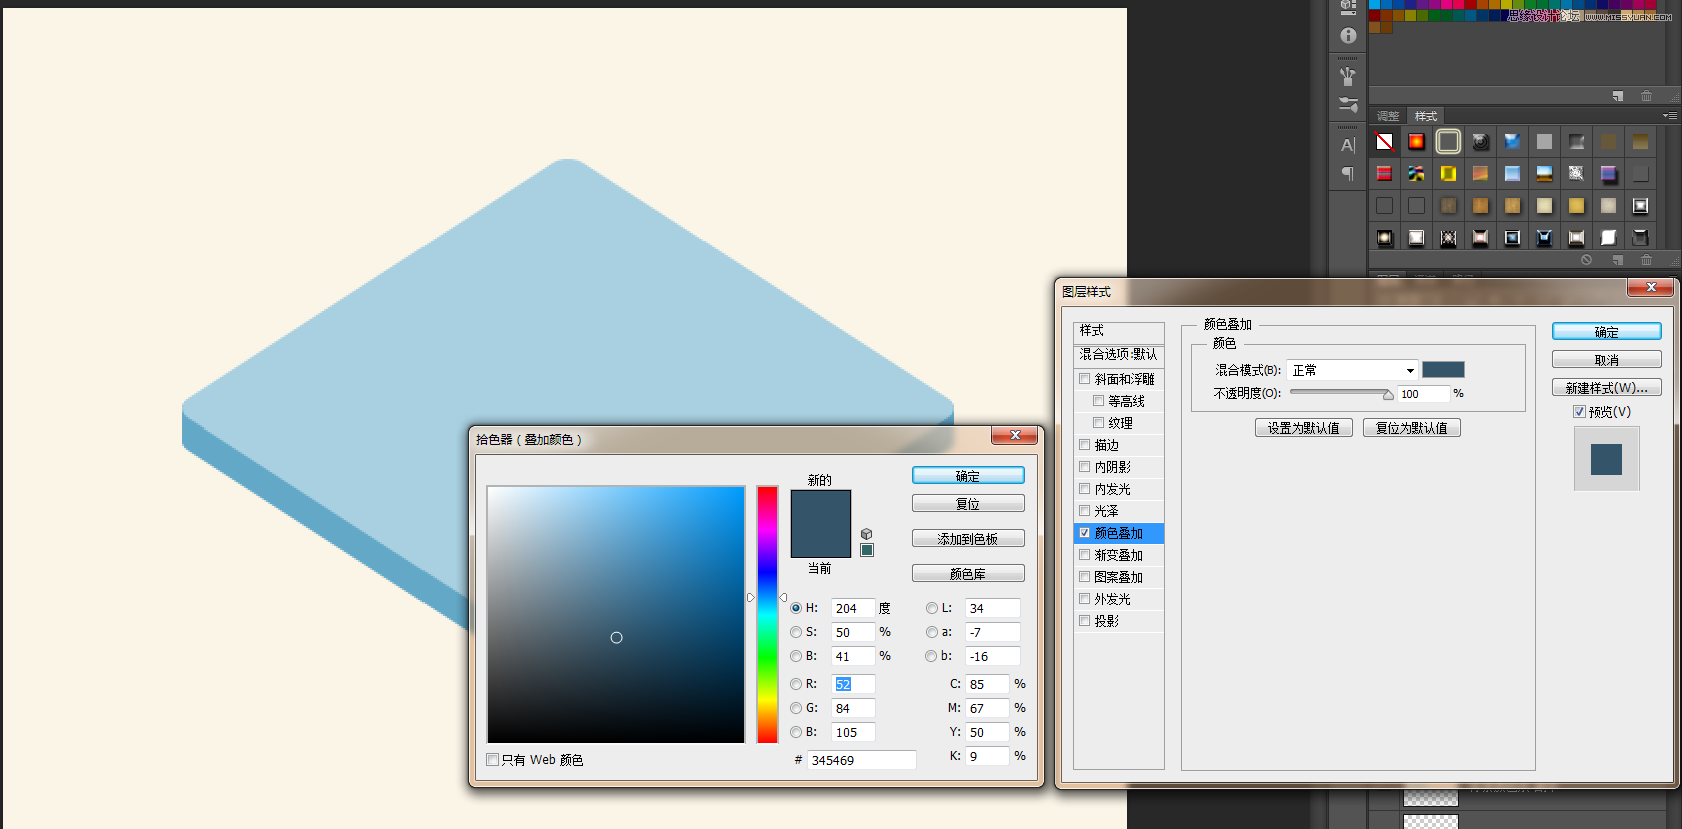Select the R radio button in color picker
1682x829 pixels.
796,684
